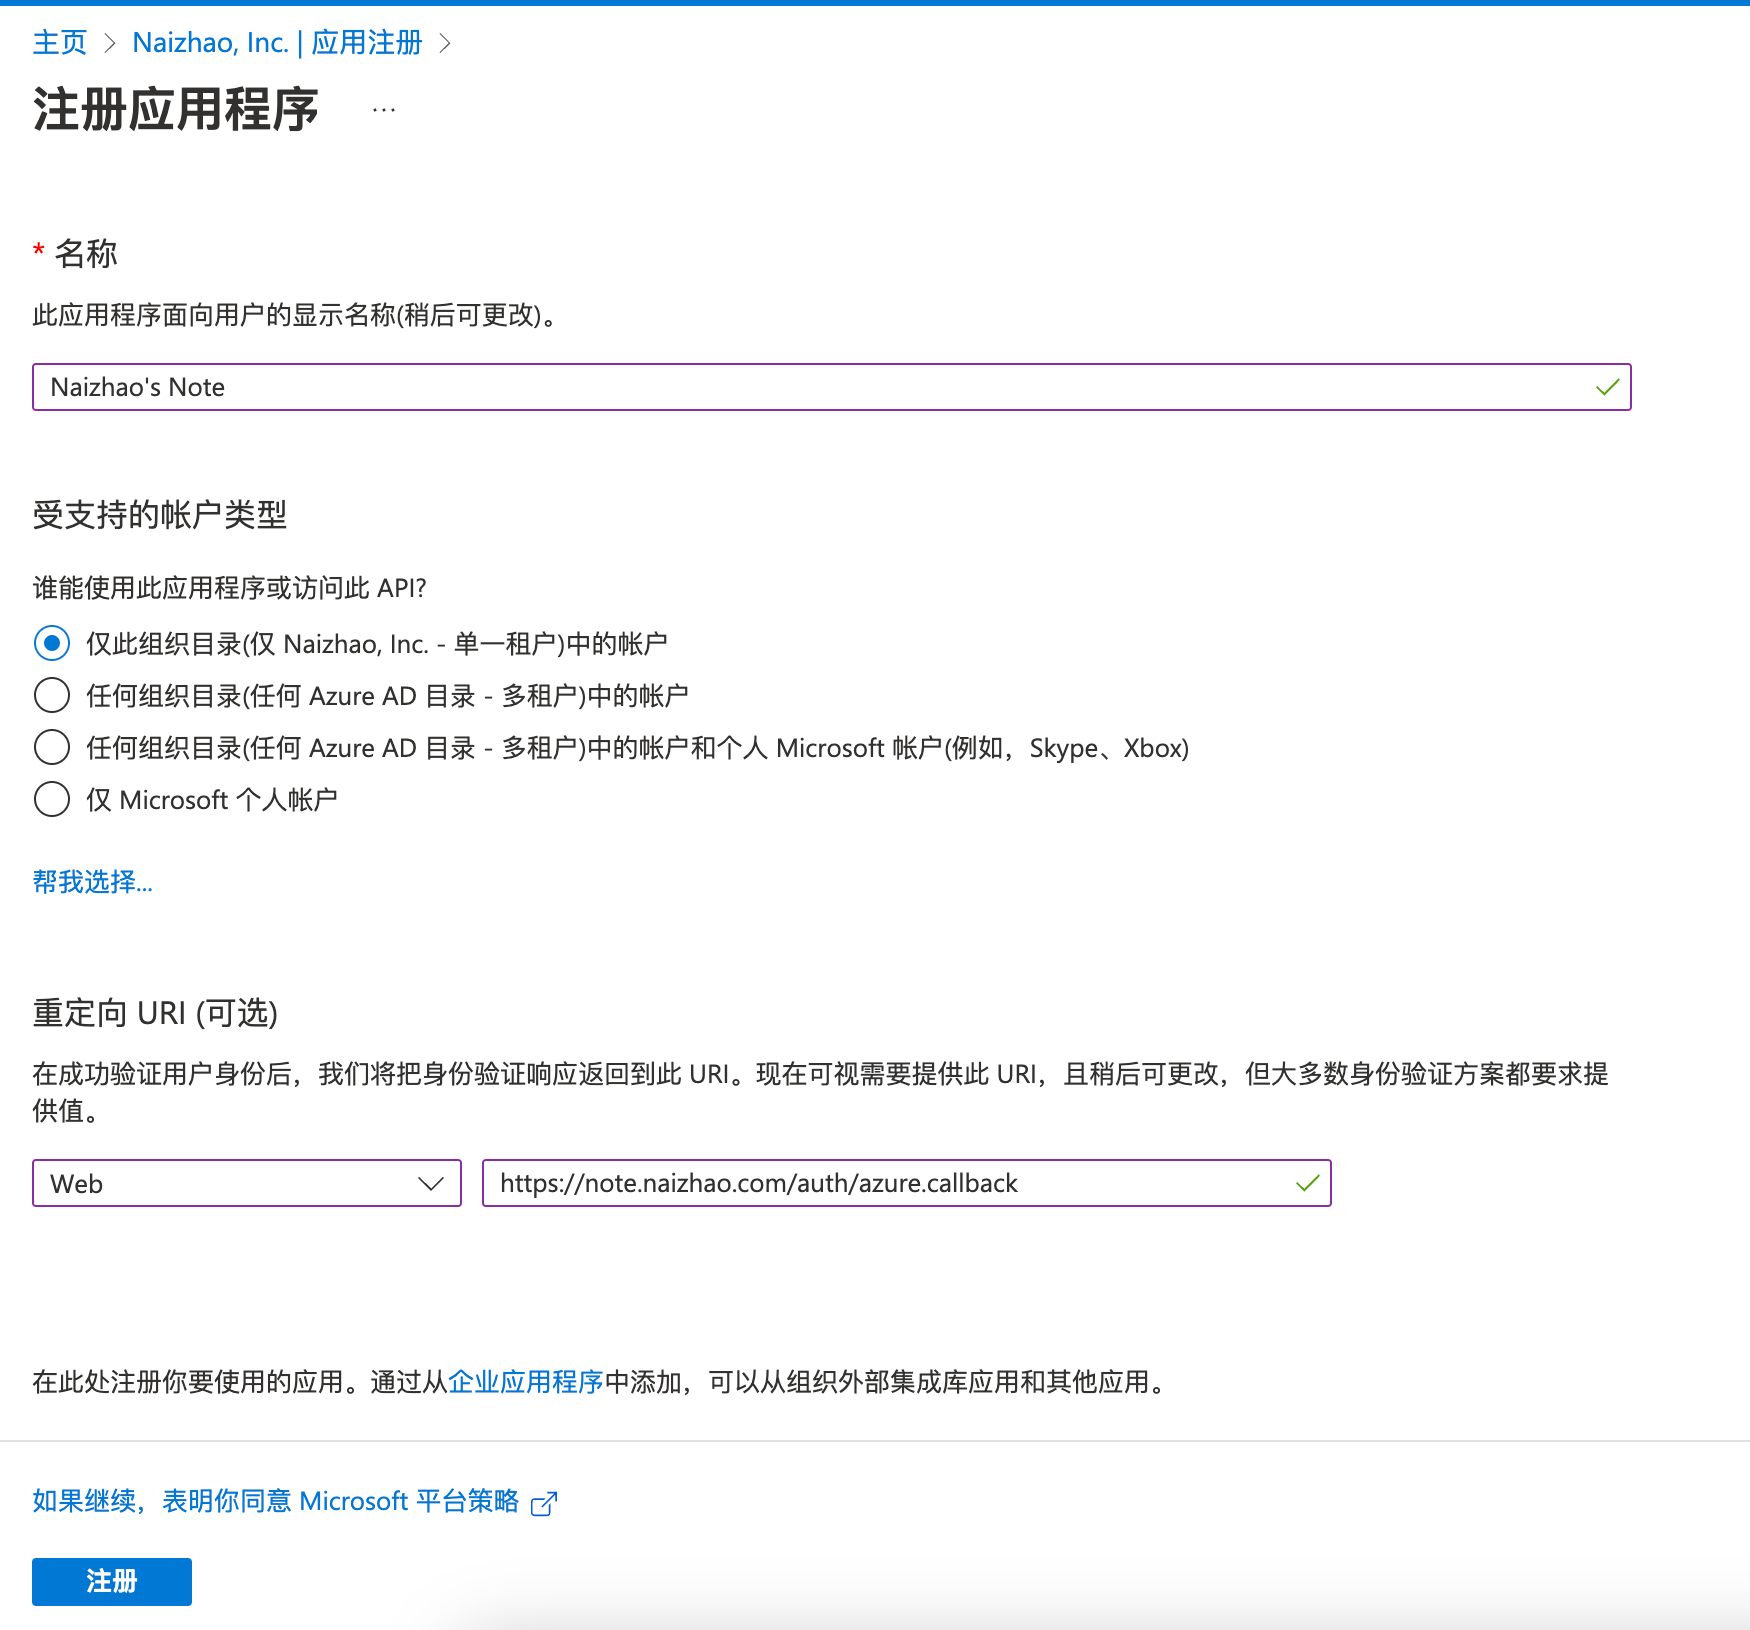Image resolution: width=1750 pixels, height=1630 pixels.
Task: Click the 注册应用程序 page title
Action: point(176,110)
